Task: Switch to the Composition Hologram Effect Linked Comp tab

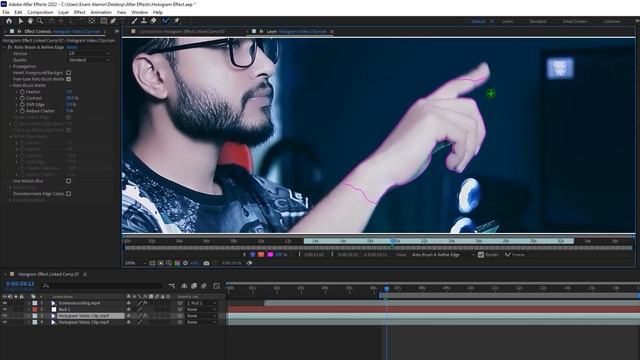Action: (x=182, y=31)
